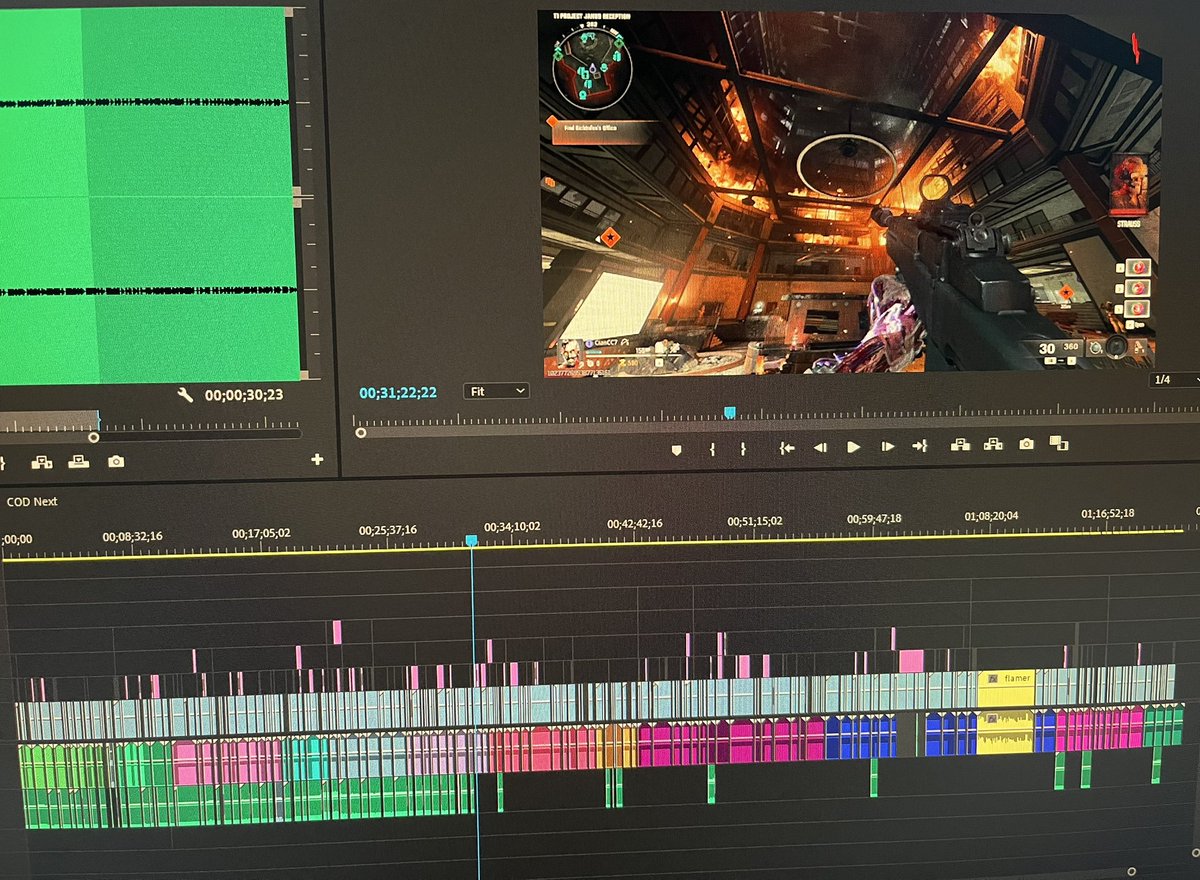The height and width of the screenshot is (880, 1200).
Task: Click the green audio waveform in Source monitor
Action: tap(148, 195)
